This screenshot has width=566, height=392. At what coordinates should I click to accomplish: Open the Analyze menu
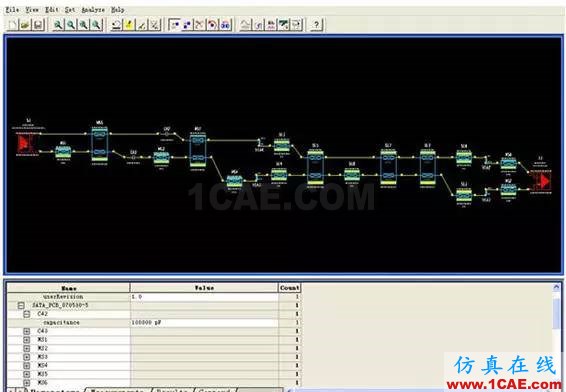[x=93, y=10]
